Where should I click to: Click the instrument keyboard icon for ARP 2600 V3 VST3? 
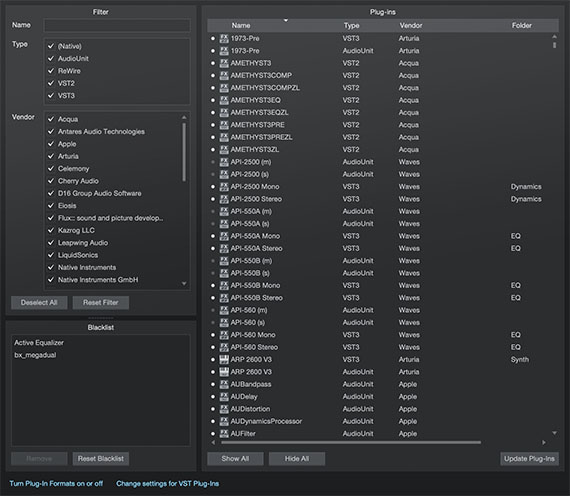(224, 359)
